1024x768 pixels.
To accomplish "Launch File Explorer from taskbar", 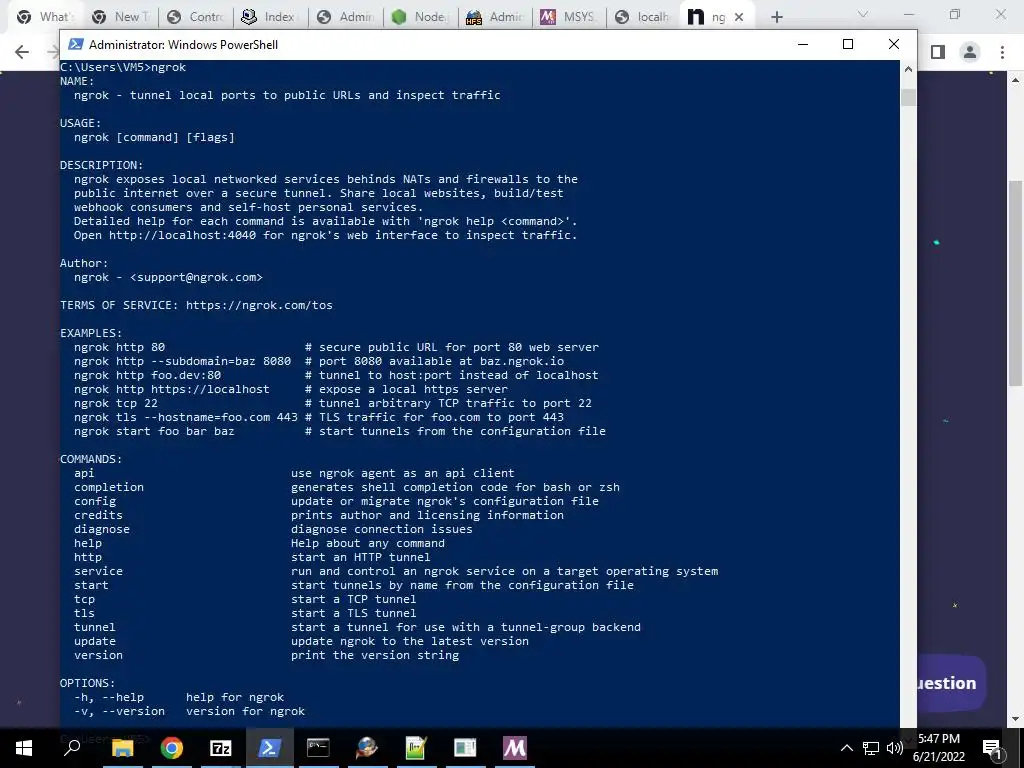I will [122, 748].
